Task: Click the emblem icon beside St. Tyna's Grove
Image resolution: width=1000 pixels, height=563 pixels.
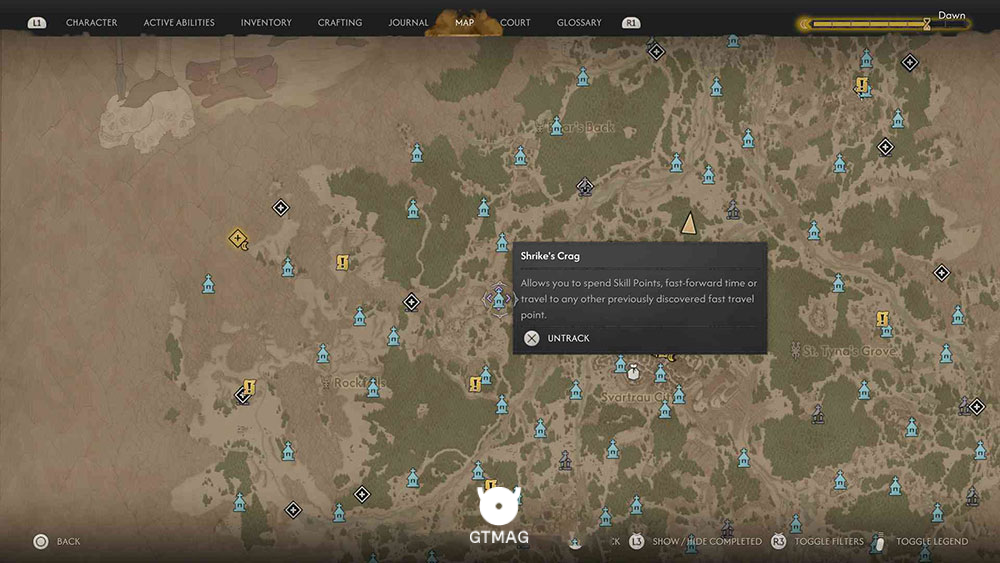Action: pos(795,350)
